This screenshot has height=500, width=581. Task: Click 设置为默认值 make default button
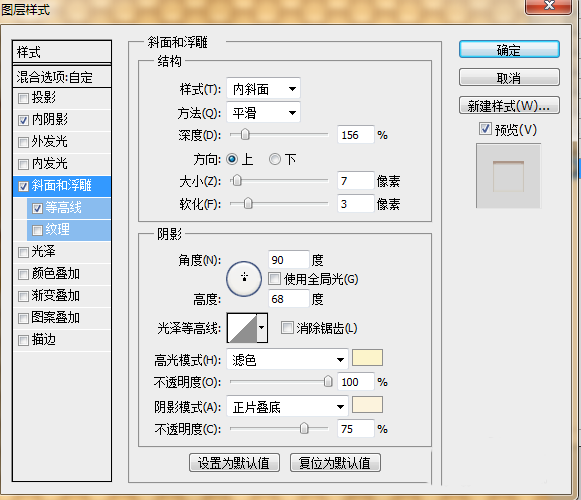[234, 463]
